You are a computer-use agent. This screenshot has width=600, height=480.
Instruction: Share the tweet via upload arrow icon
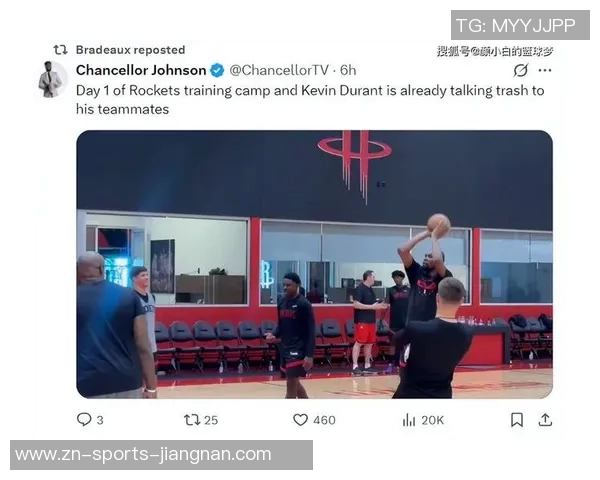[x=545, y=420]
